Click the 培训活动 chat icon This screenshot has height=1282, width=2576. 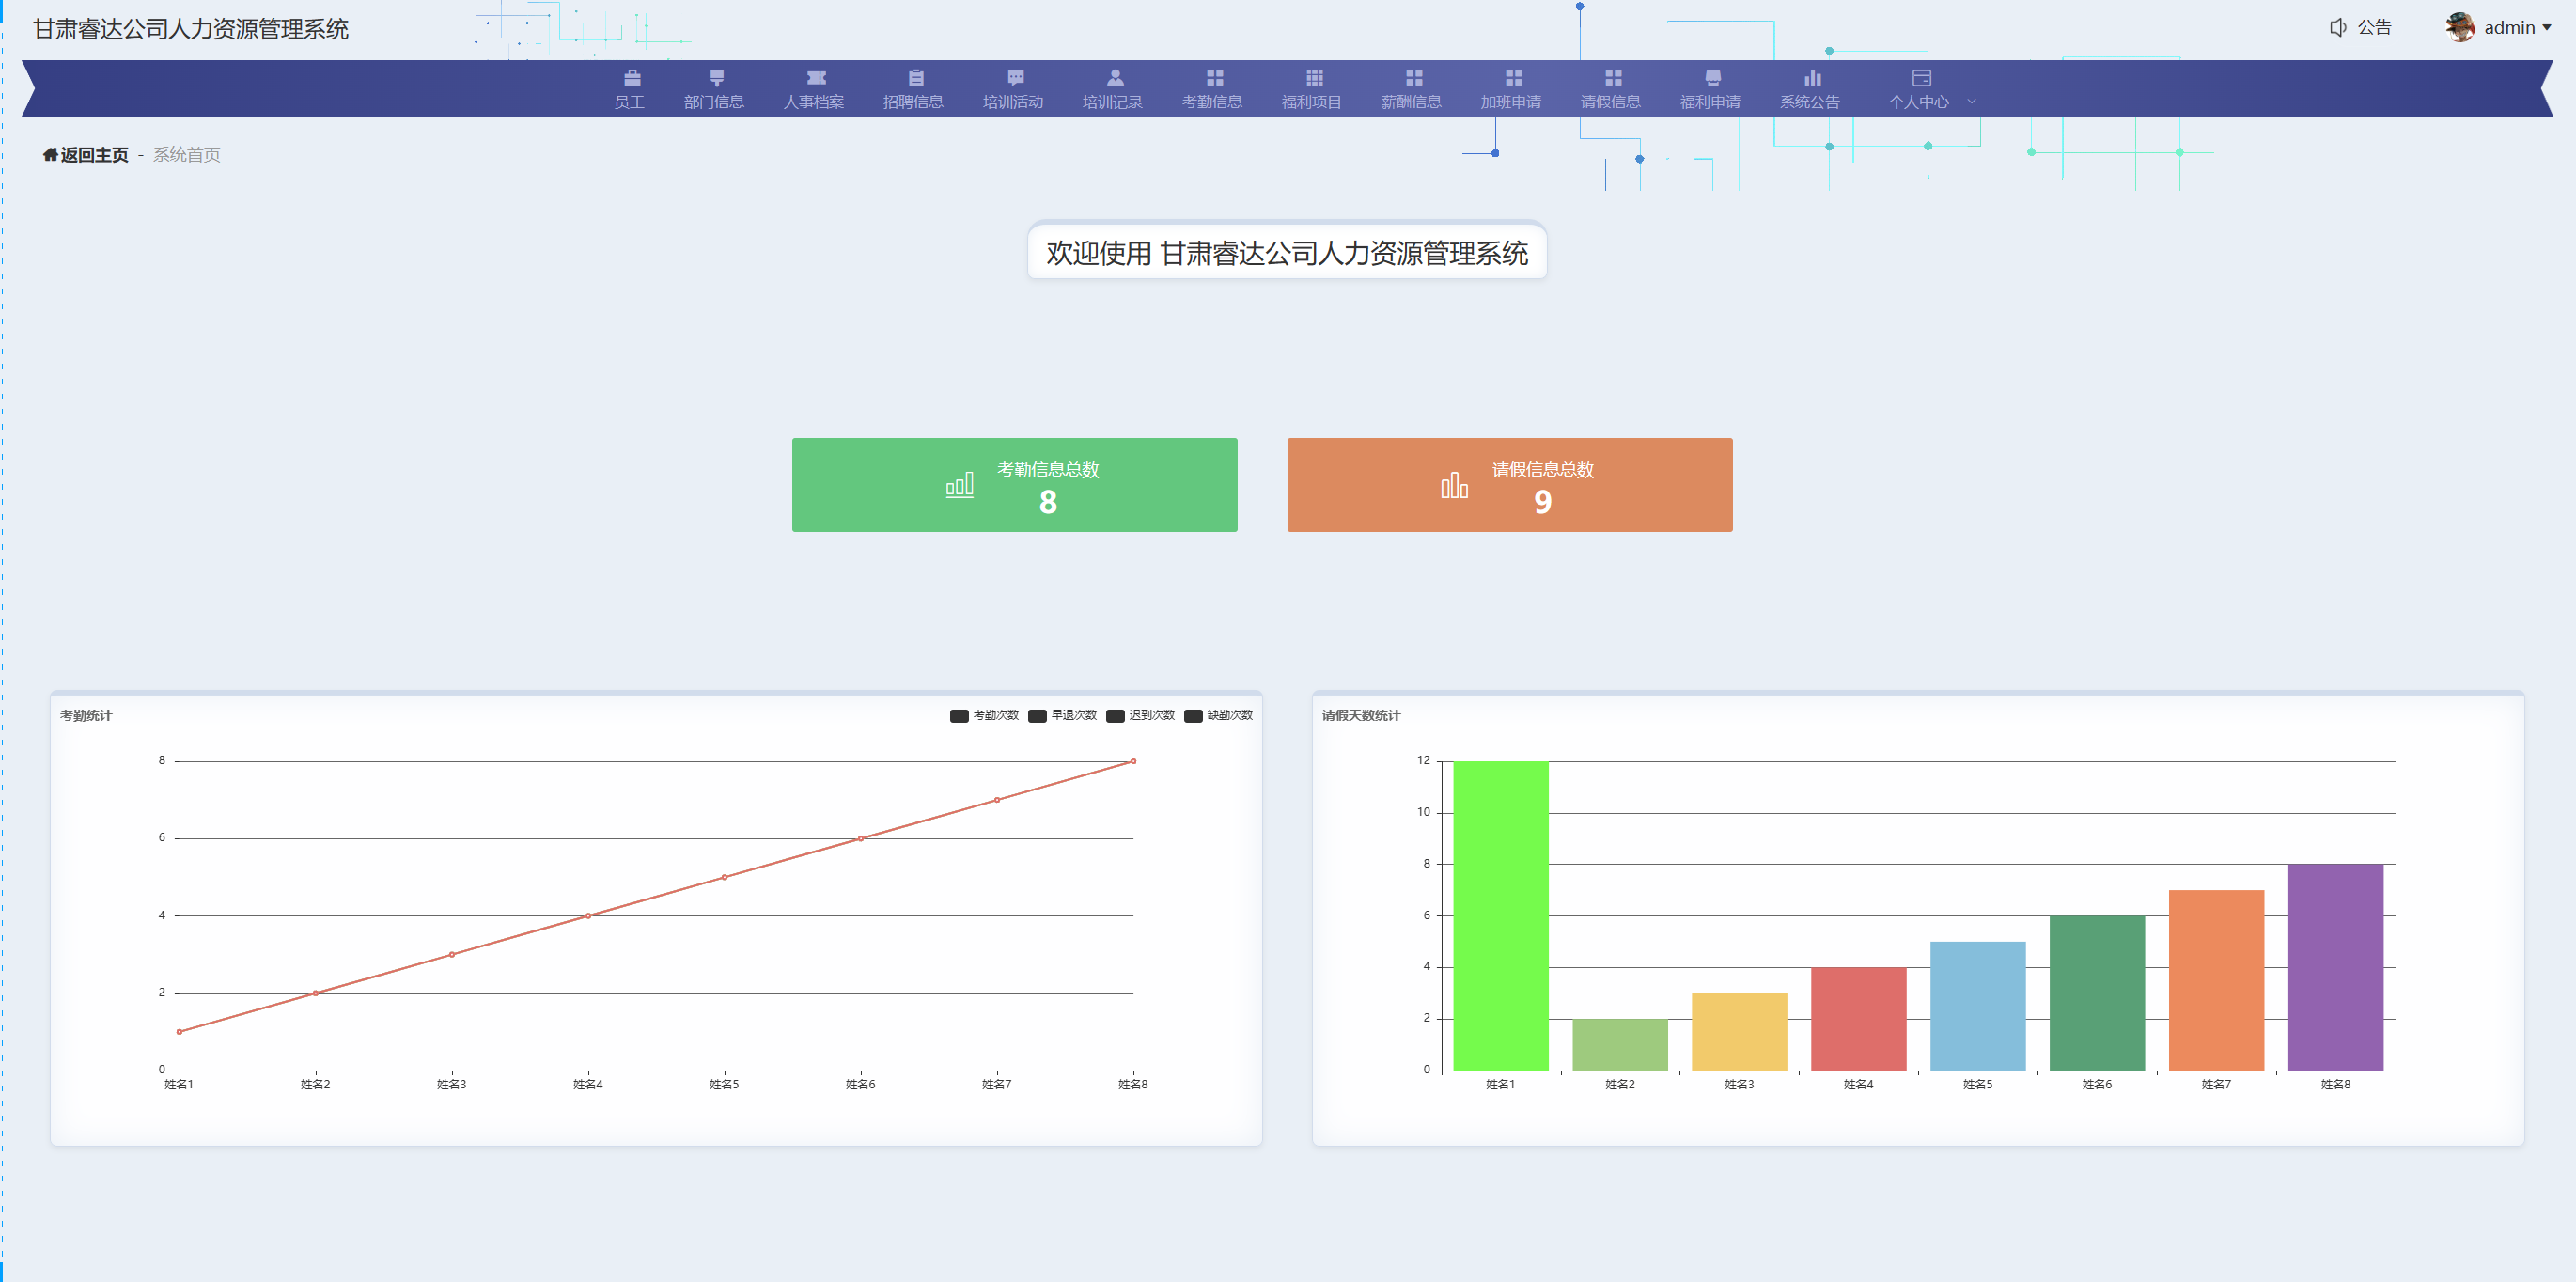click(1015, 78)
